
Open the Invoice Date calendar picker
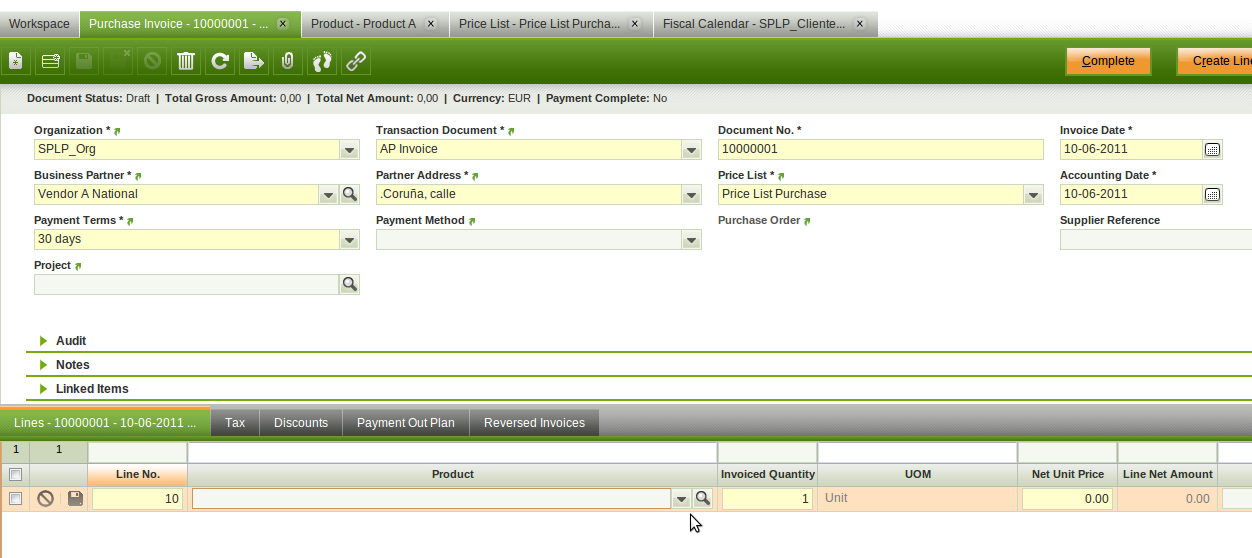tap(1212, 149)
